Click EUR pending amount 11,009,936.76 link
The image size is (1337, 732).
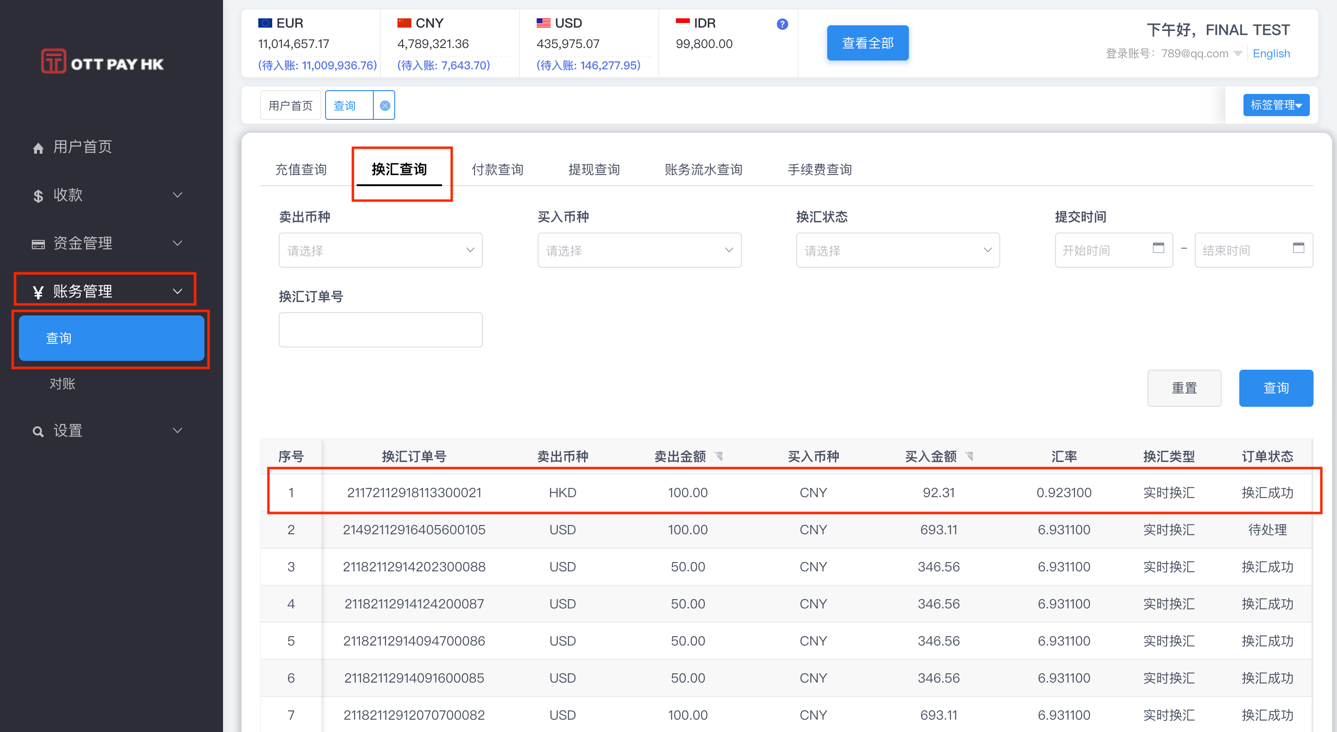coord(317,65)
